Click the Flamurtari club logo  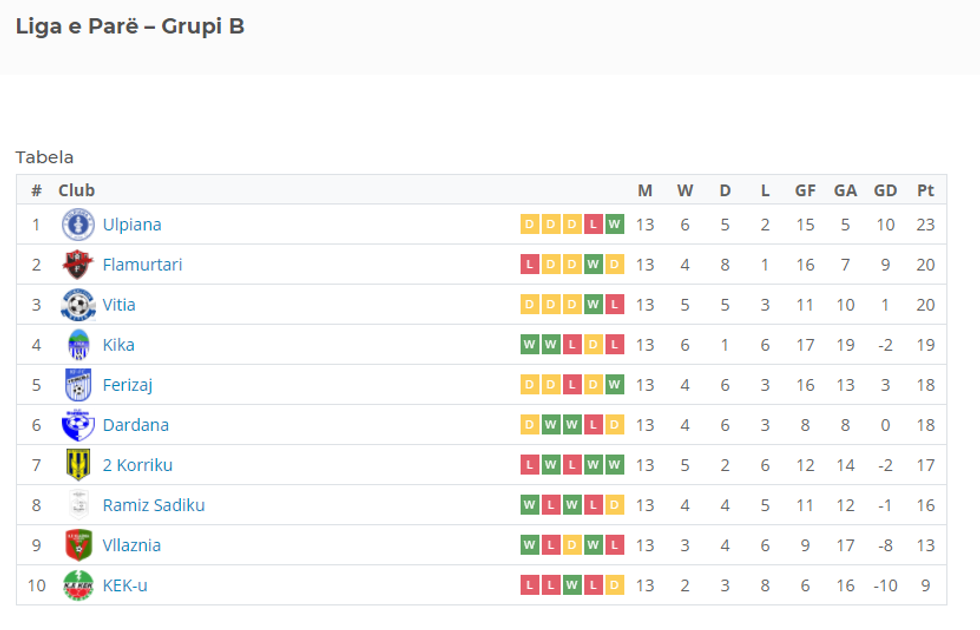coord(78,265)
